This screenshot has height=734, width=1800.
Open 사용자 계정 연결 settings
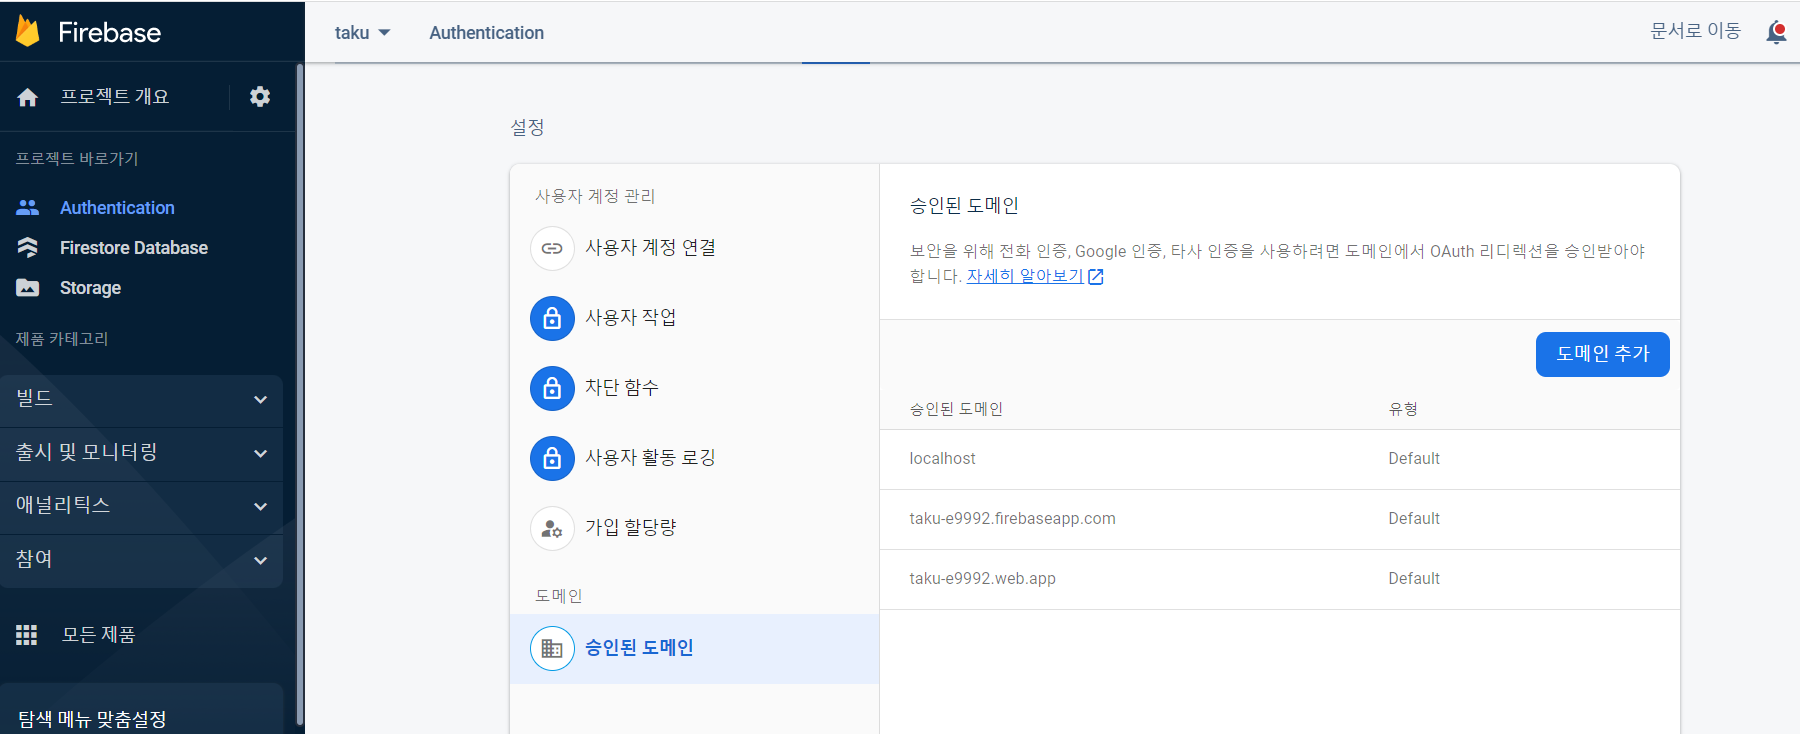(694, 248)
